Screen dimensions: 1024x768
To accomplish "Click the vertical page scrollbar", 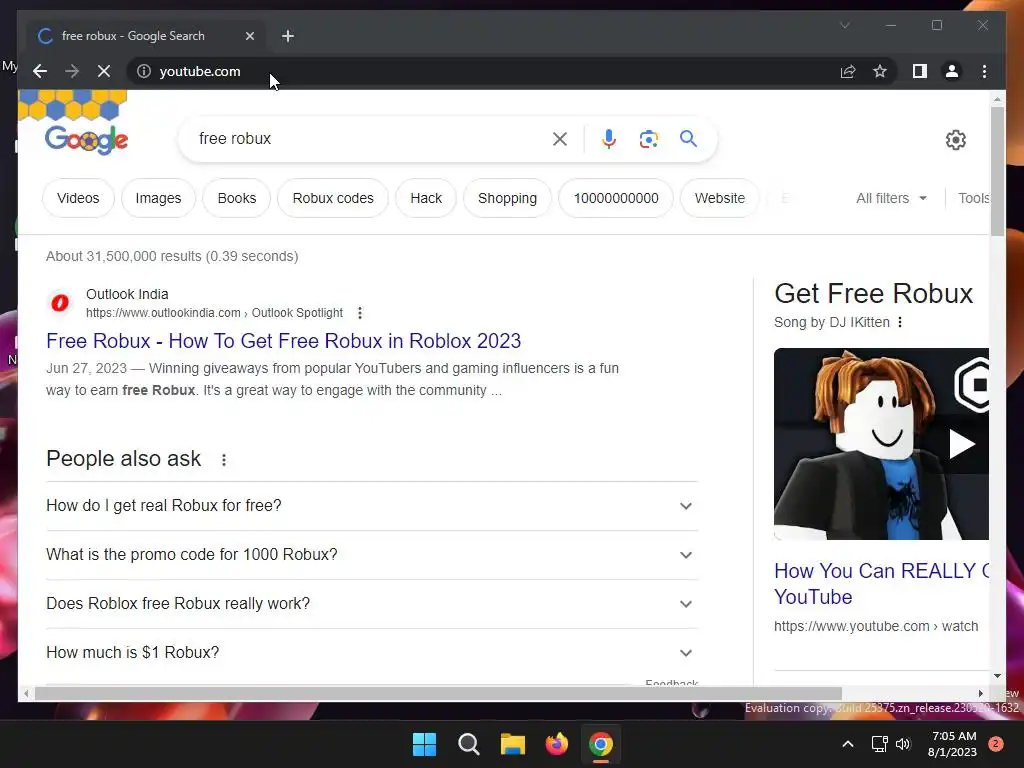I will 997,172.
